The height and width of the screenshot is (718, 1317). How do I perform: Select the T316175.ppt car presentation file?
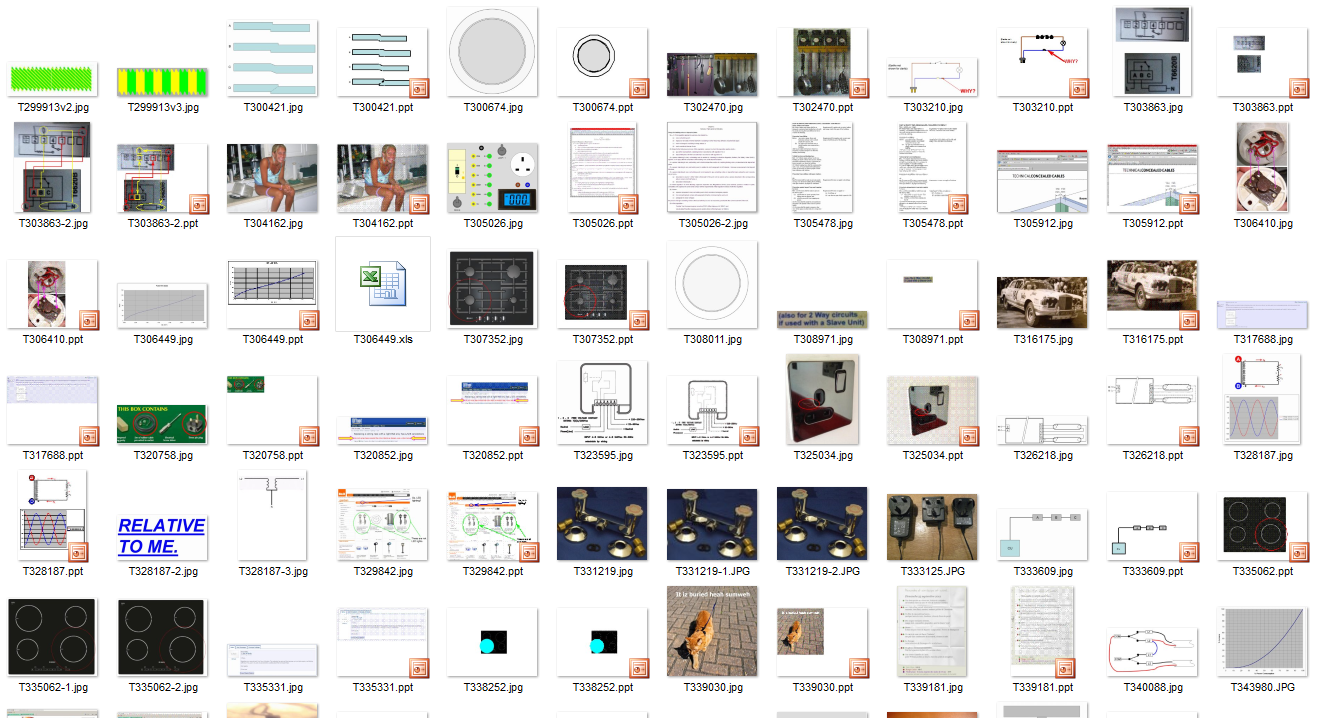tap(1152, 294)
